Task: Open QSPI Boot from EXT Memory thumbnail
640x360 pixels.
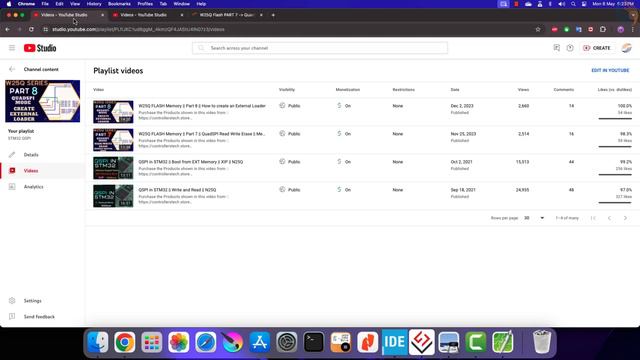Action: tap(113, 168)
